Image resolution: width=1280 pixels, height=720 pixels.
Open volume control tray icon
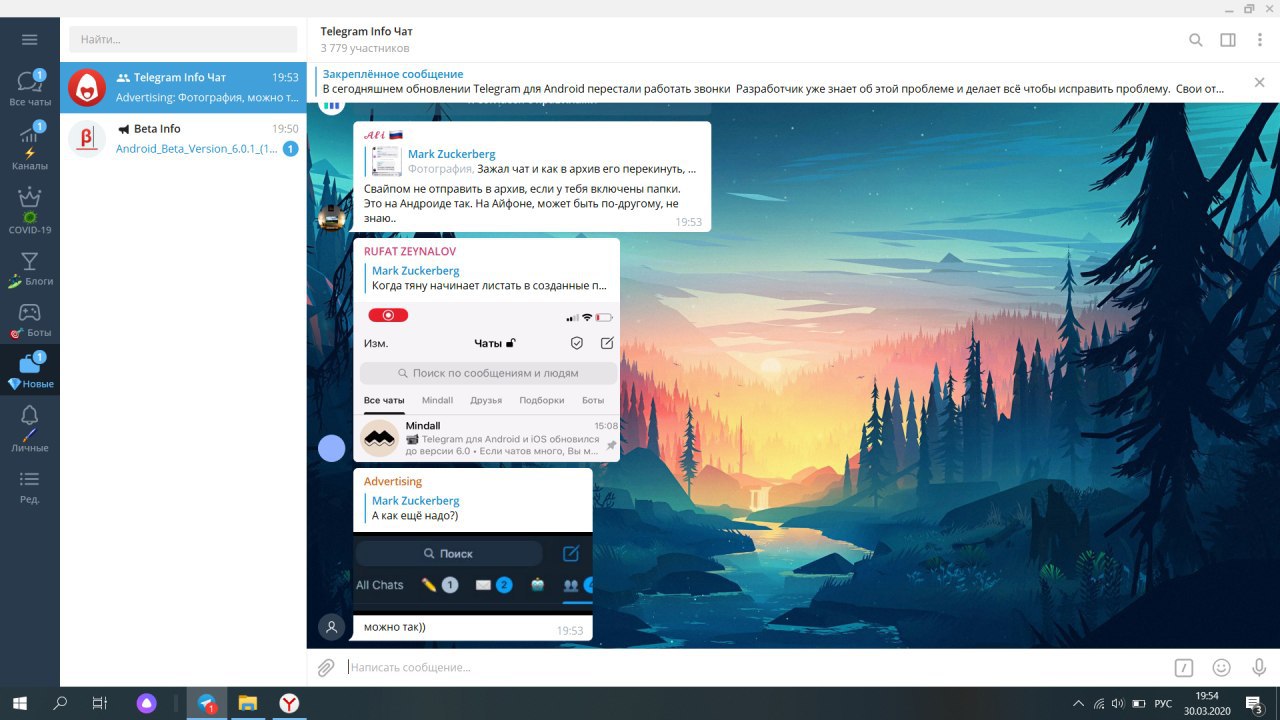[x=1118, y=704]
